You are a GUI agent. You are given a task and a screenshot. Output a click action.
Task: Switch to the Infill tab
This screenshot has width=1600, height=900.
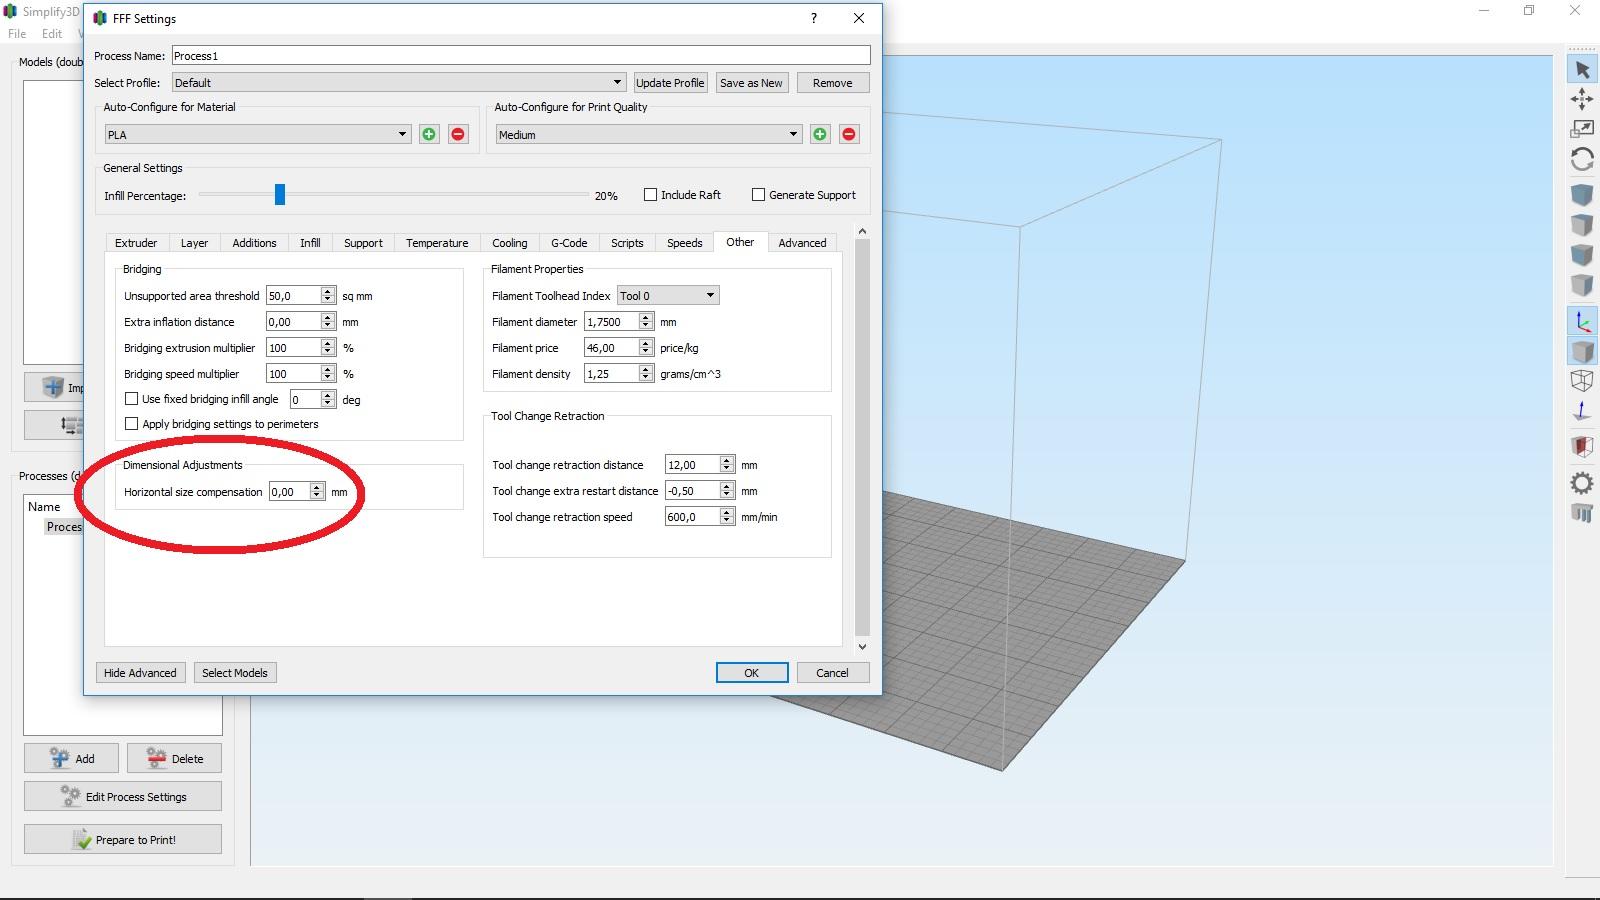[310, 243]
